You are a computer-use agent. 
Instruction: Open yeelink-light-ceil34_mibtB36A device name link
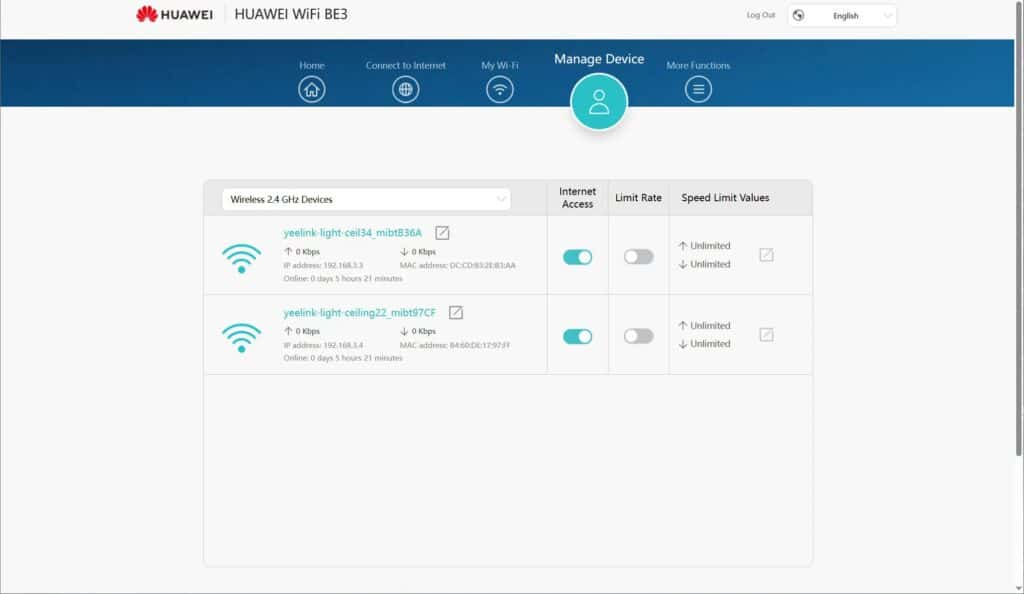pyautogui.click(x=353, y=232)
